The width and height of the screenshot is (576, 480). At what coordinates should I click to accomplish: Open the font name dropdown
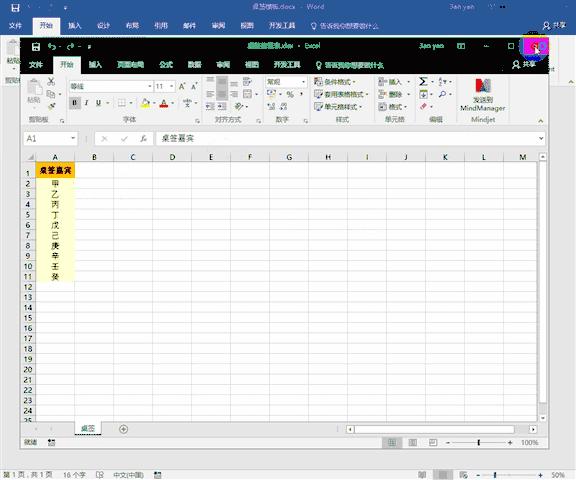point(150,86)
